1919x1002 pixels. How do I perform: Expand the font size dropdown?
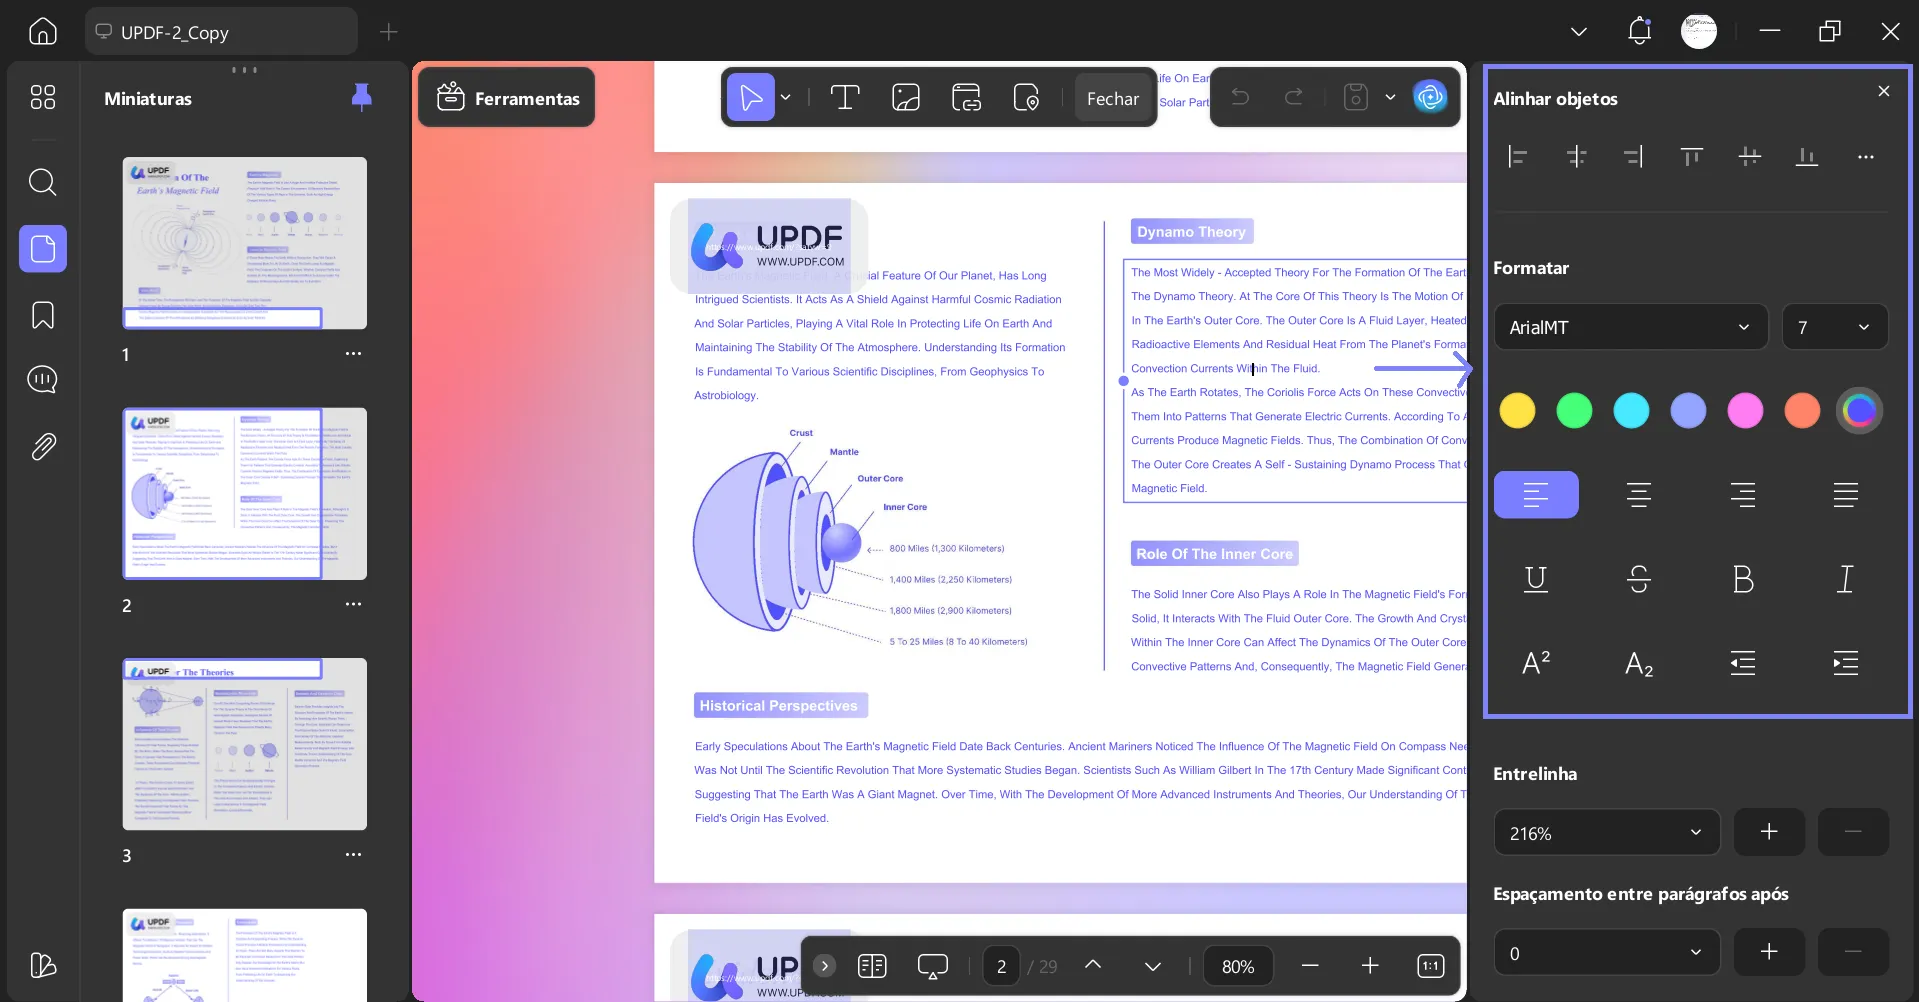point(1834,327)
